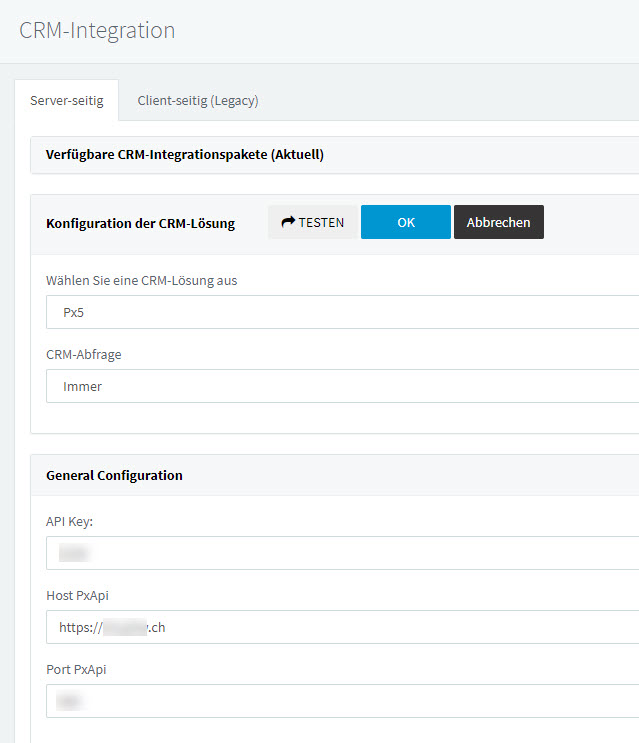Click the Abbrechen button
The width and height of the screenshot is (639, 743).
[x=498, y=222]
